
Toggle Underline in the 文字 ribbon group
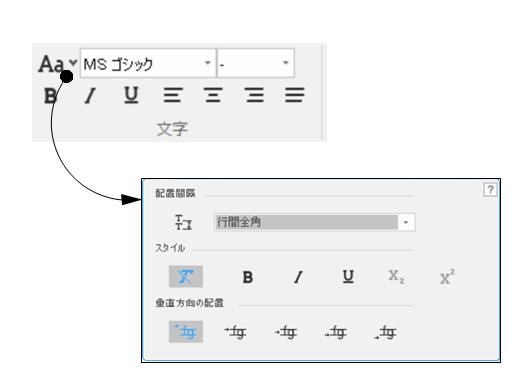pos(131,95)
